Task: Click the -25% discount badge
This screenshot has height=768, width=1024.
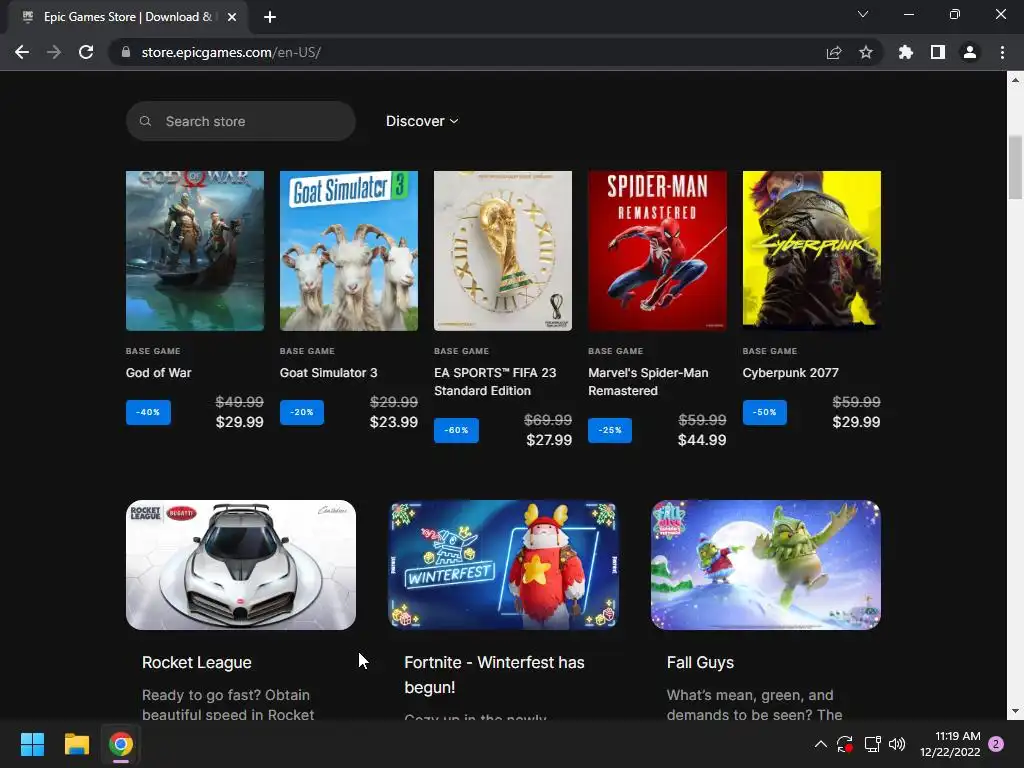Action: coord(610,430)
